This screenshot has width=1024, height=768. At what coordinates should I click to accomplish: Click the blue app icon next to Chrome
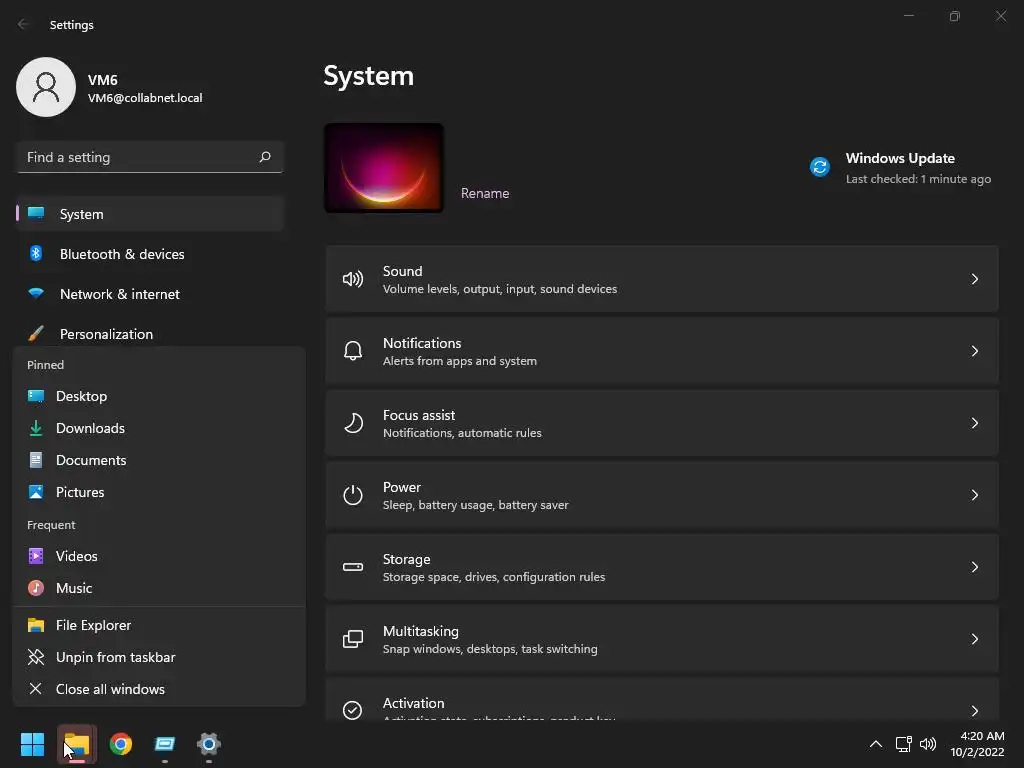click(165, 744)
